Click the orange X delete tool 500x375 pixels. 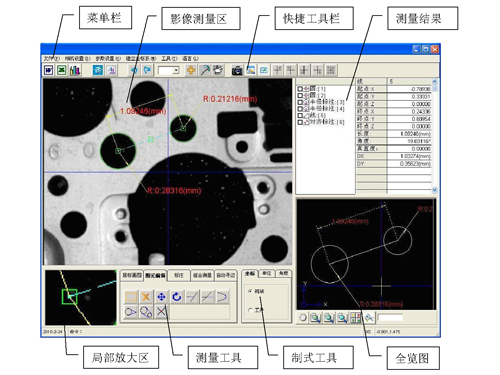tap(146, 296)
